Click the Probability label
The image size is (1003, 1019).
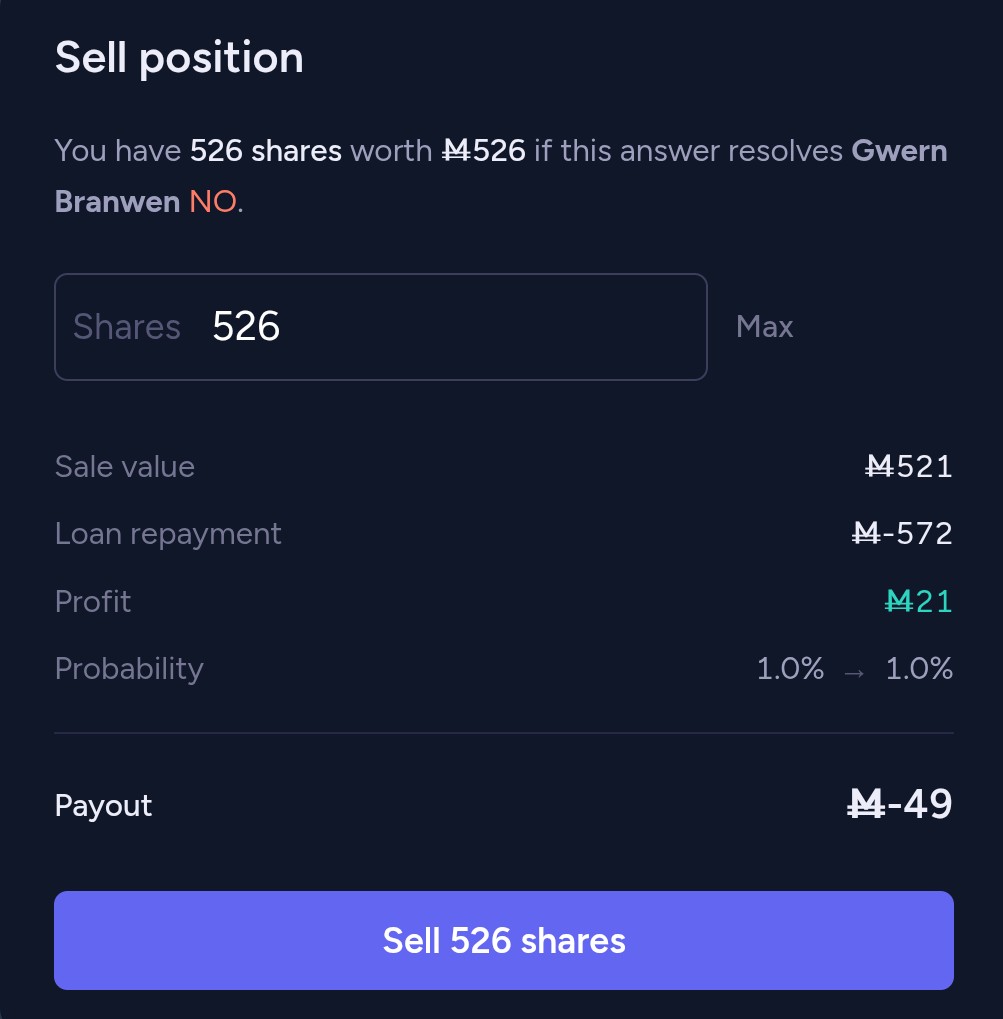pyautogui.click(x=129, y=669)
